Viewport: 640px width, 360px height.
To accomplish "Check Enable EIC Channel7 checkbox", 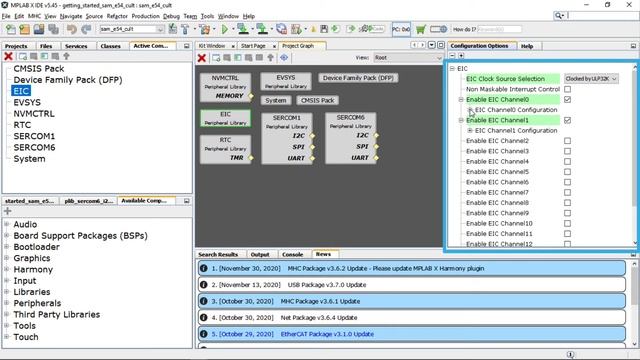I will 567,193.
